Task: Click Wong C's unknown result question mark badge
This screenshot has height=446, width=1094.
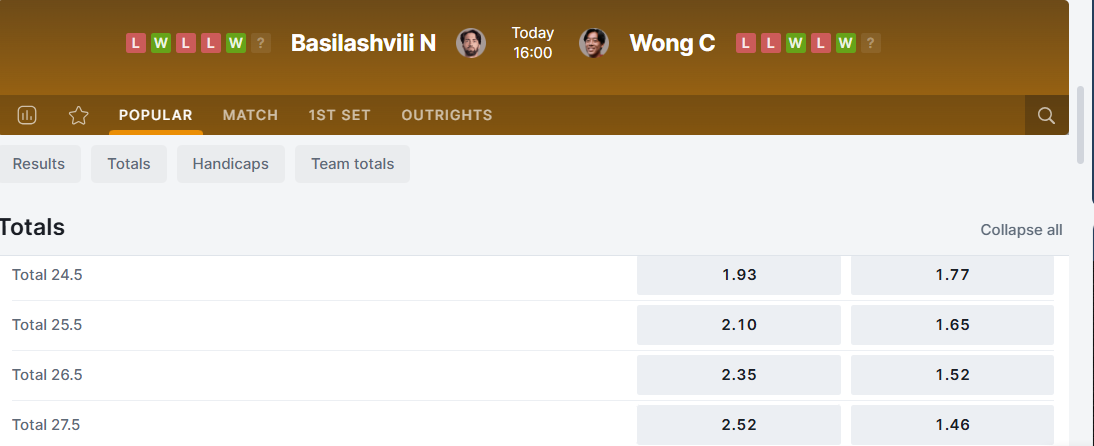Action: point(871,43)
